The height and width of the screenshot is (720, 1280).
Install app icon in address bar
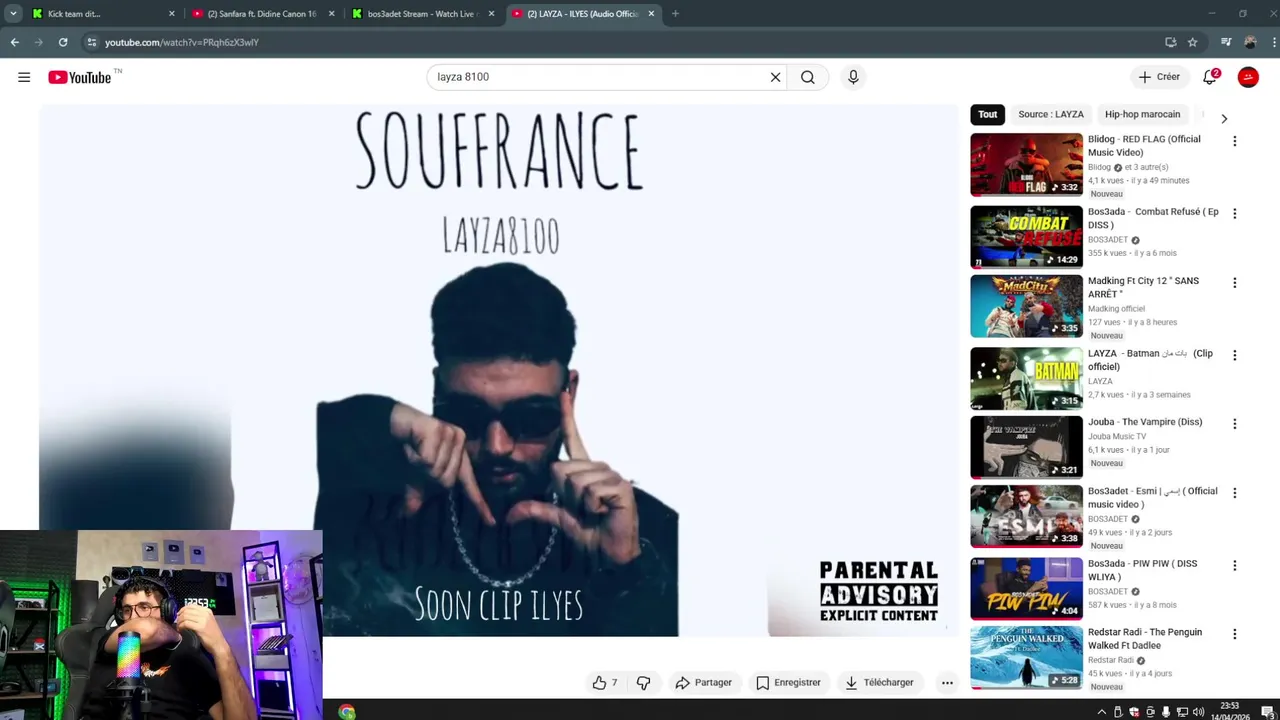[1171, 42]
